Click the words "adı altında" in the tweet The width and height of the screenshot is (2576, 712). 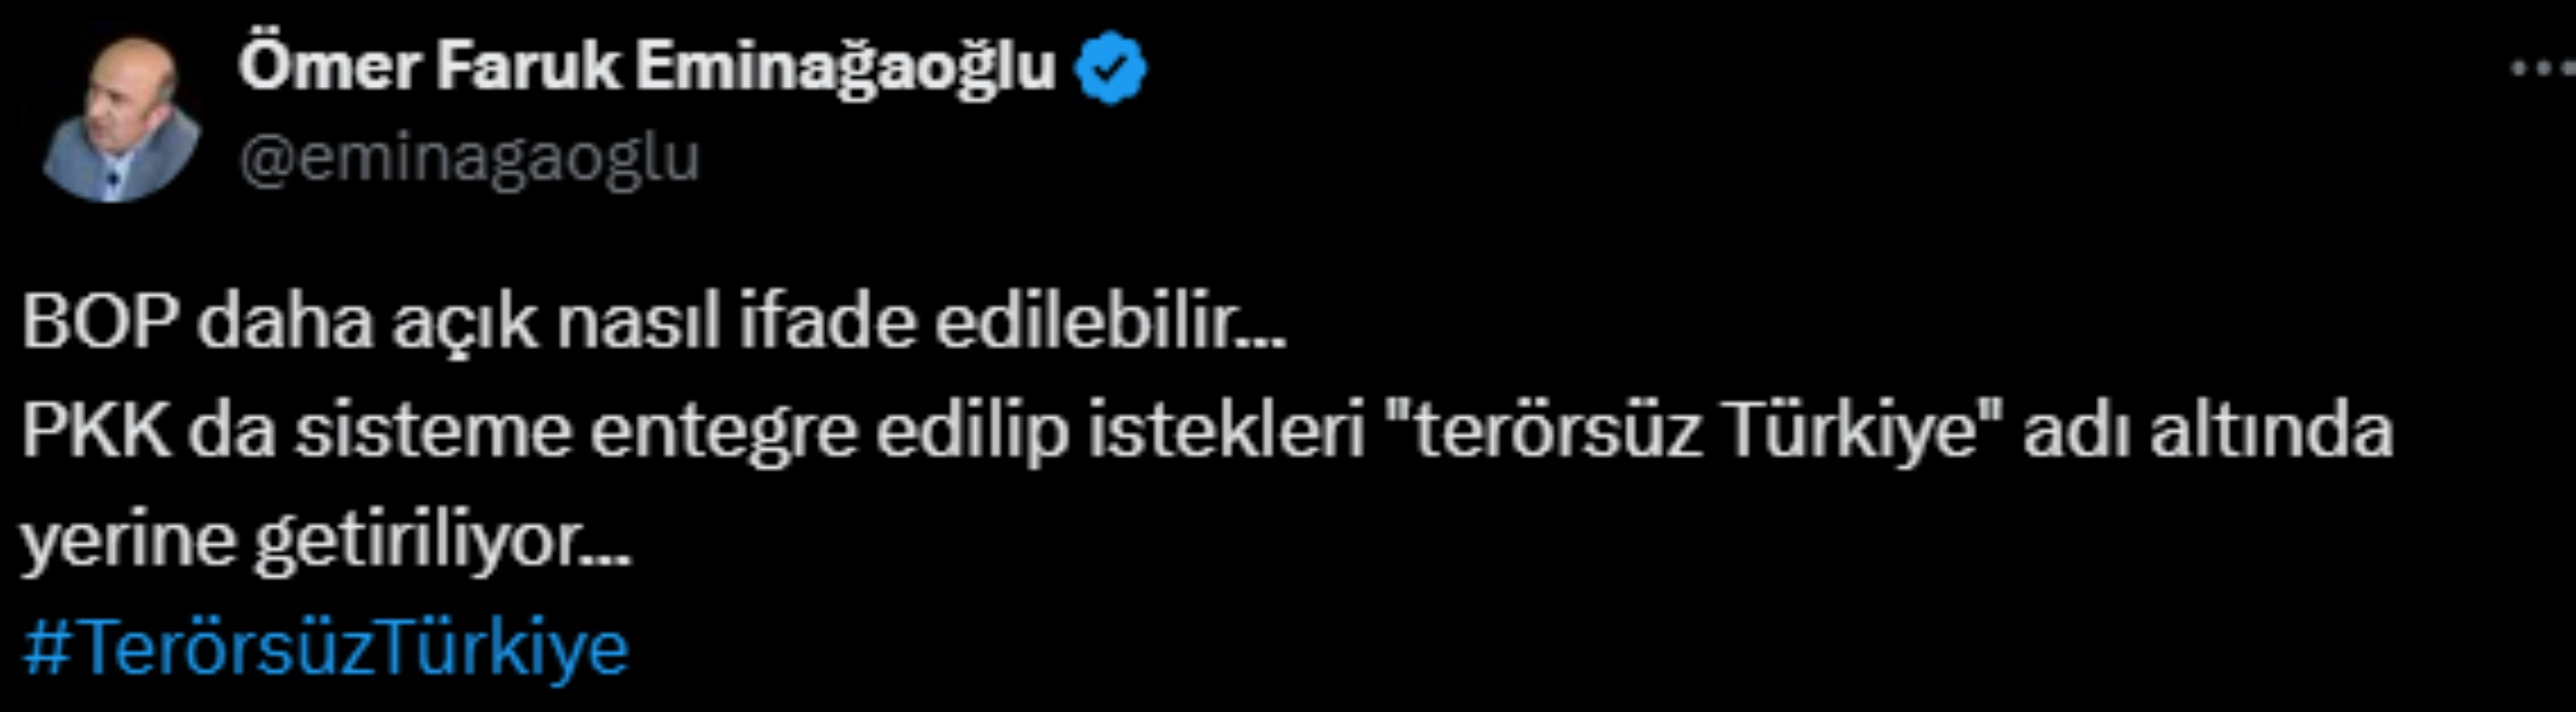[2208, 430]
